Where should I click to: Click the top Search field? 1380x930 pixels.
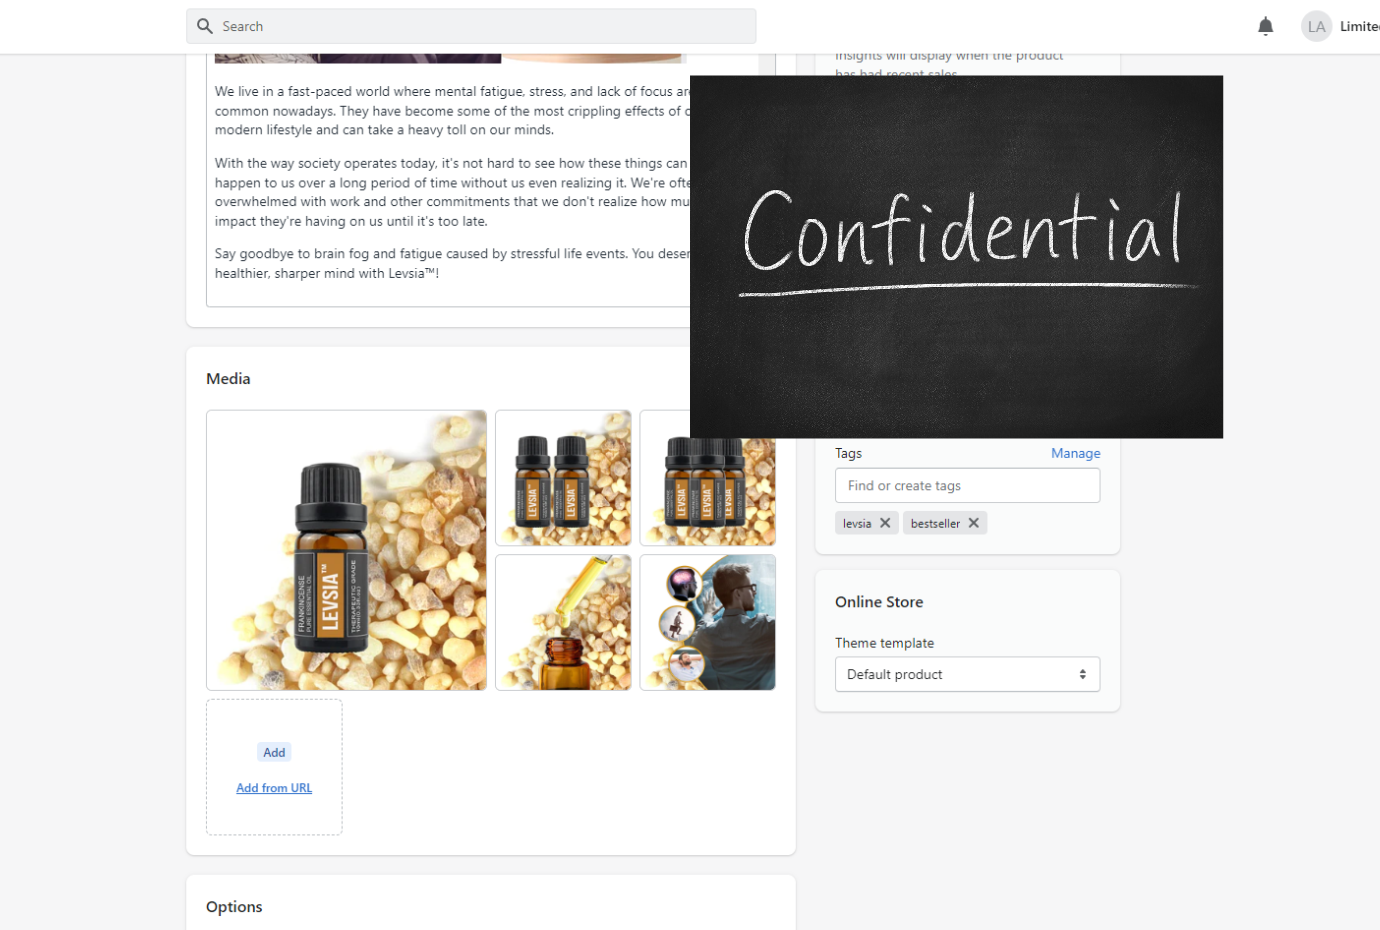coord(471,26)
